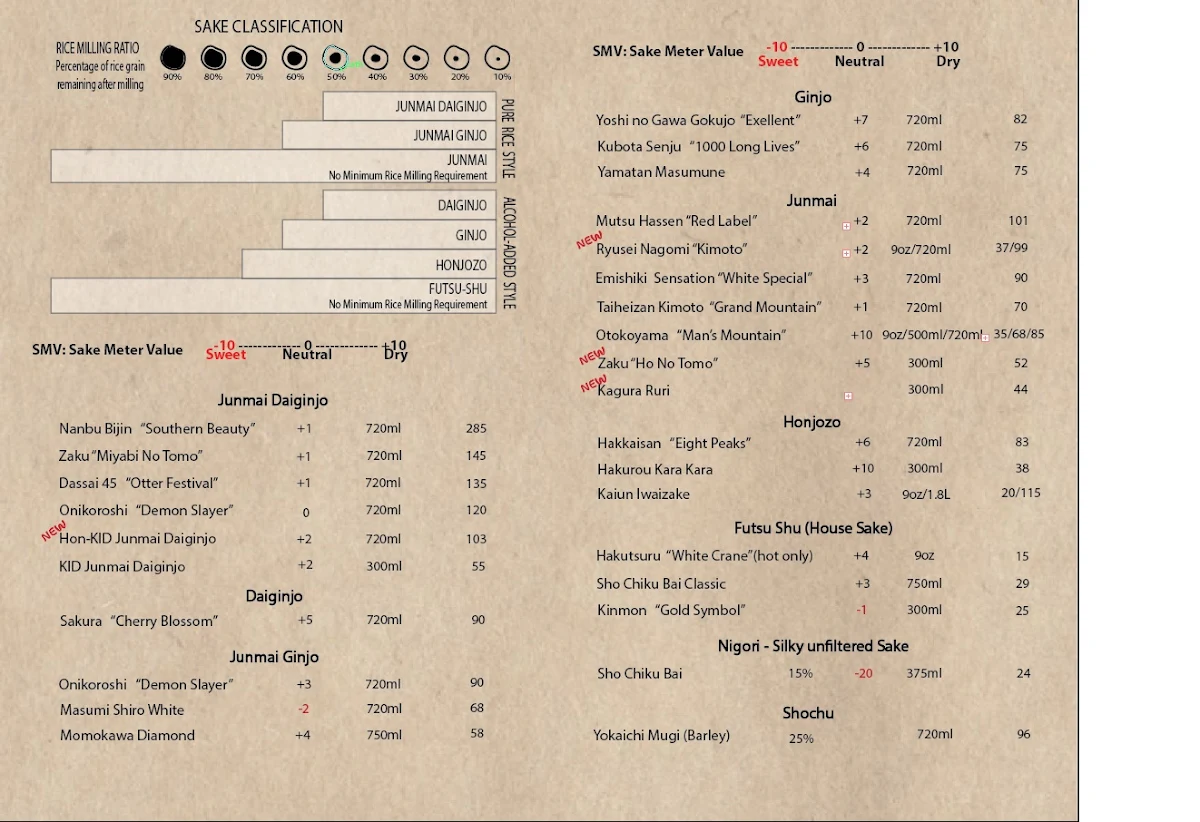Click Hakurou Kara Kara entry
Viewport: 1200px width, 822px height.
pyautogui.click(x=655, y=469)
